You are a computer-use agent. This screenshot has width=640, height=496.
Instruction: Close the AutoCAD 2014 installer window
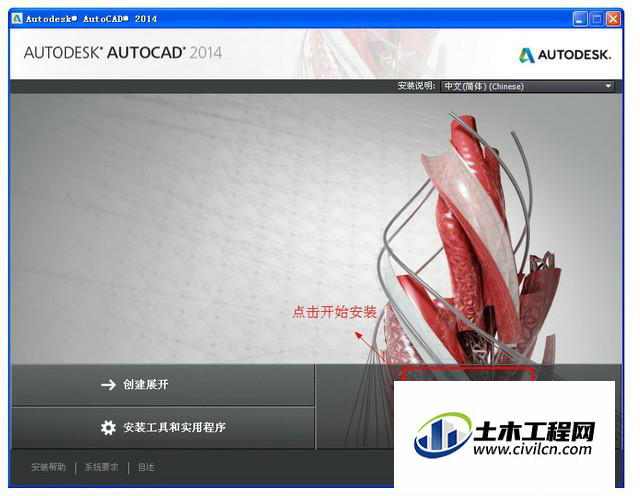613,19
